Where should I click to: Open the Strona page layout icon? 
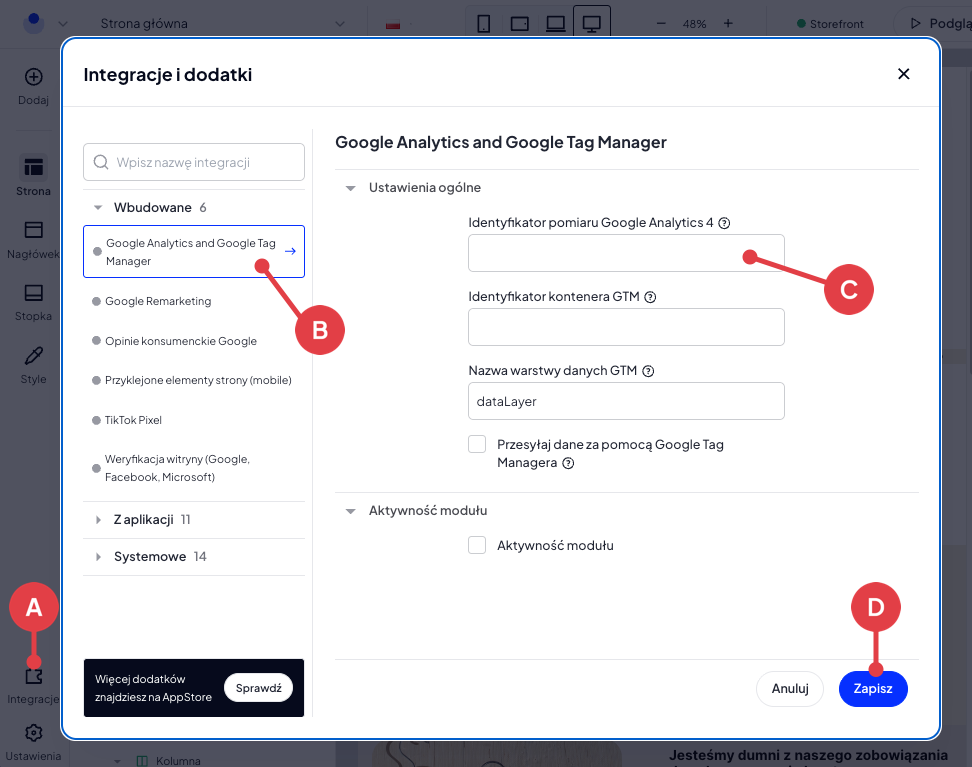pyautogui.click(x=33, y=167)
